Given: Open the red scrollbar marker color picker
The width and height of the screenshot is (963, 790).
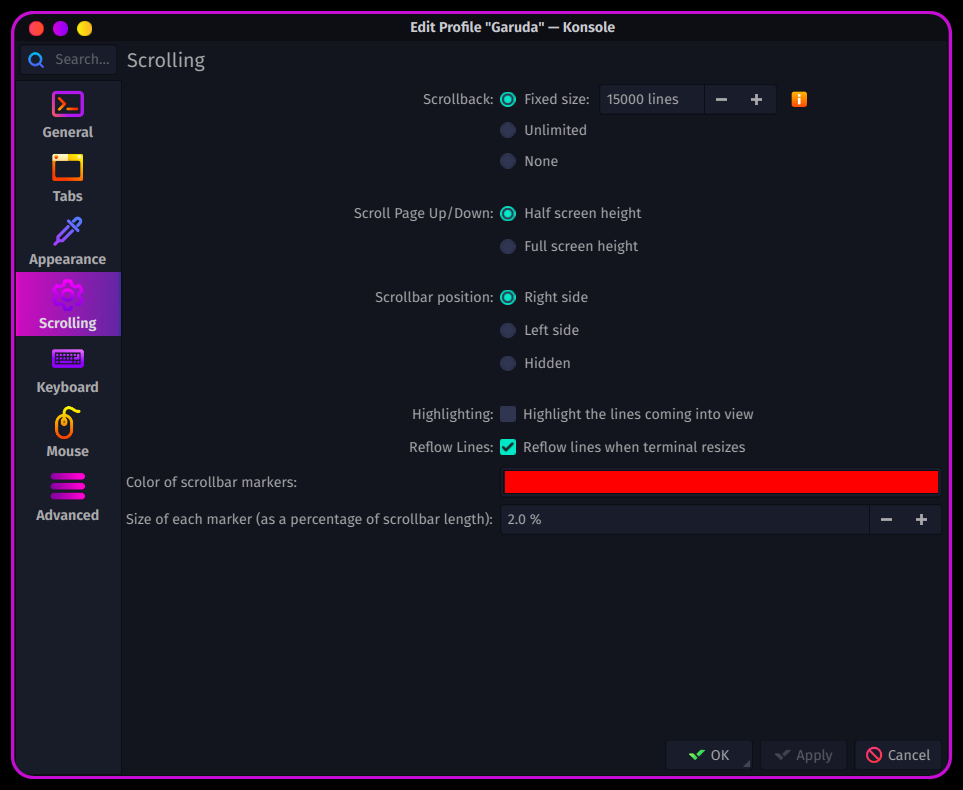Looking at the screenshot, I should (x=721, y=482).
